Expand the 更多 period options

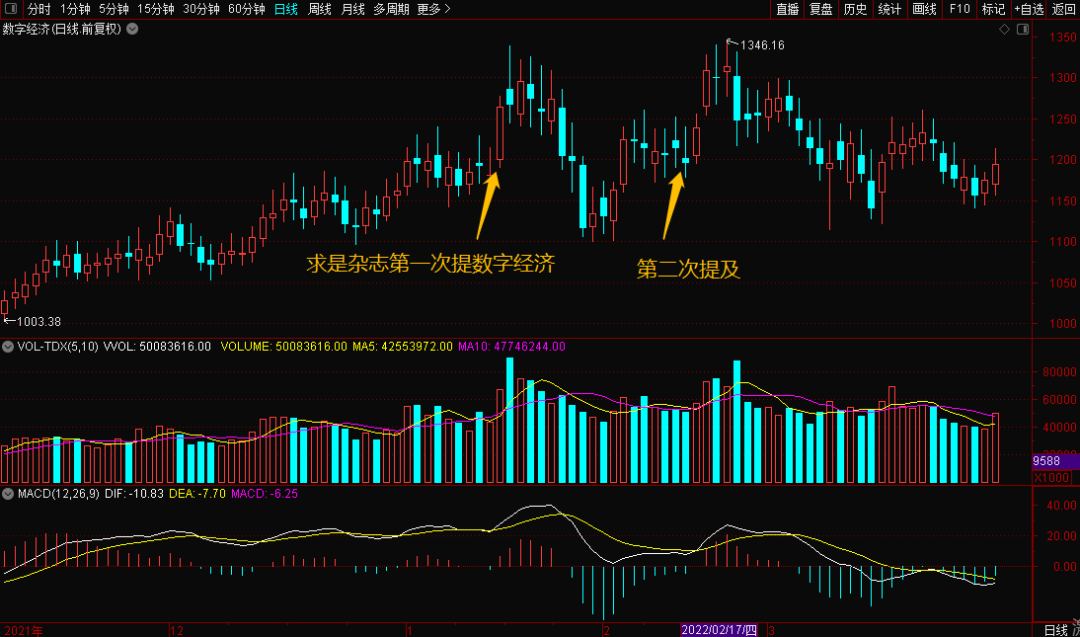coord(434,9)
